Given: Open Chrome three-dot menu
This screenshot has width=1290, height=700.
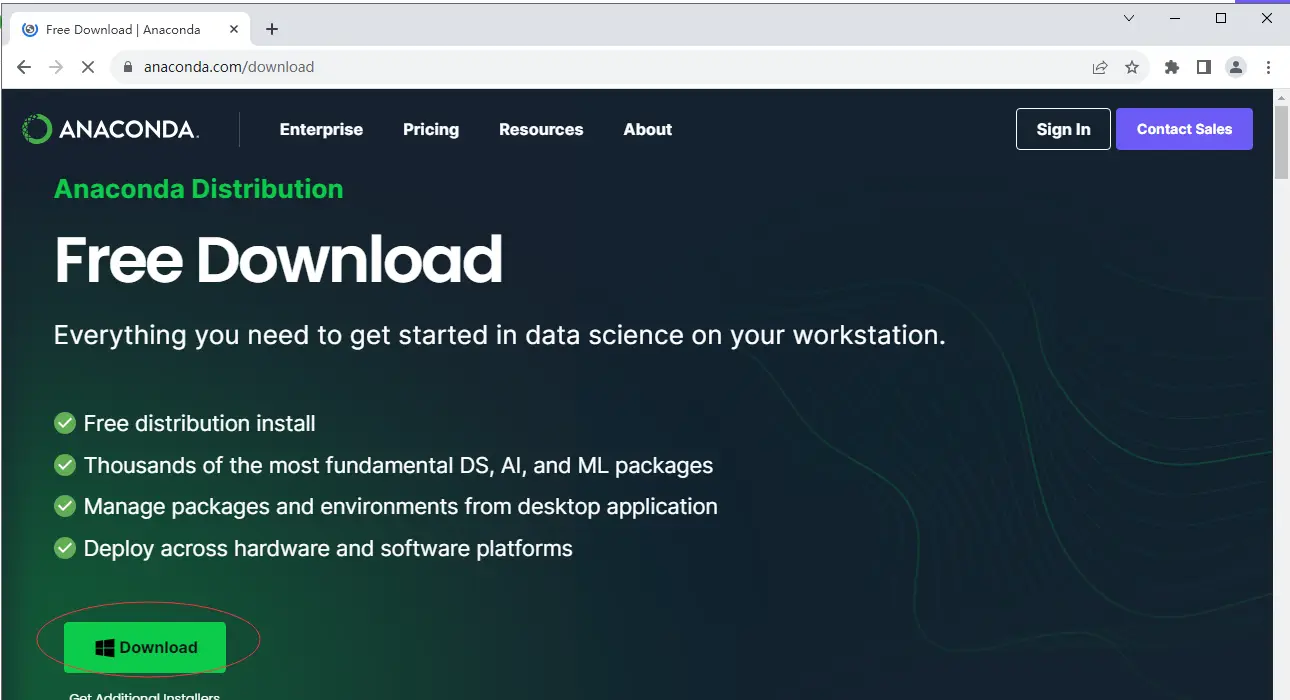Looking at the screenshot, I should tap(1268, 67).
